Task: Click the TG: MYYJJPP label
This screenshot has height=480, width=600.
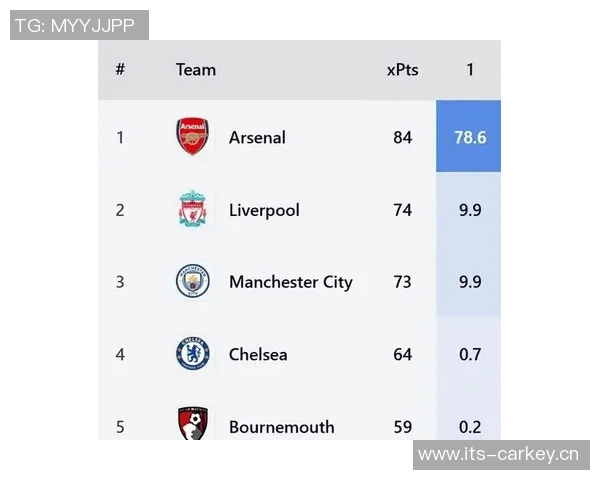Action: pos(80,26)
